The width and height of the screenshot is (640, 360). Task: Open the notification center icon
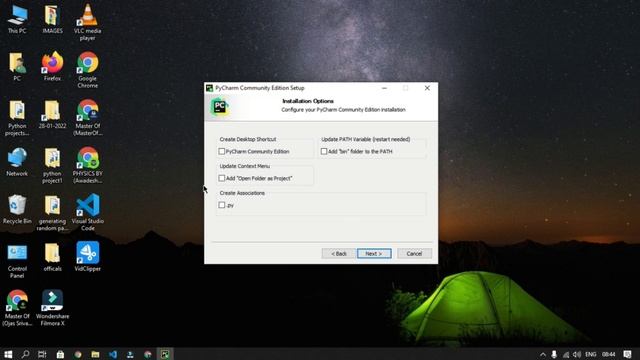(x=627, y=354)
